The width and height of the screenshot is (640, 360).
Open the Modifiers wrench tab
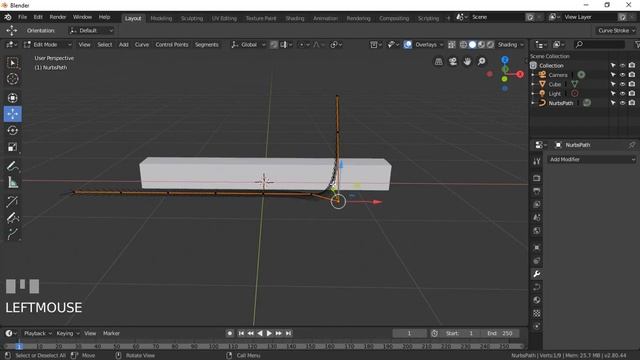click(537, 274)
